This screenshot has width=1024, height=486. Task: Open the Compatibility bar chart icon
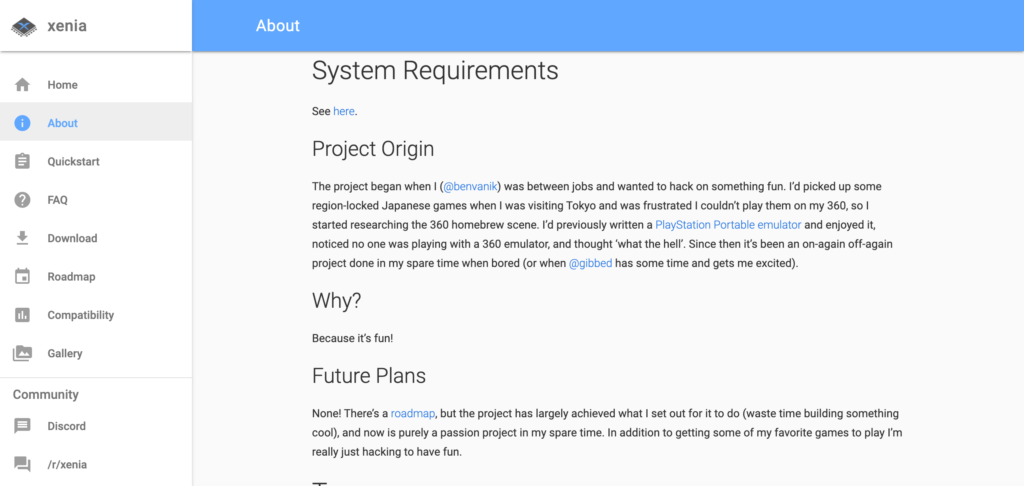tap(22, 315)
